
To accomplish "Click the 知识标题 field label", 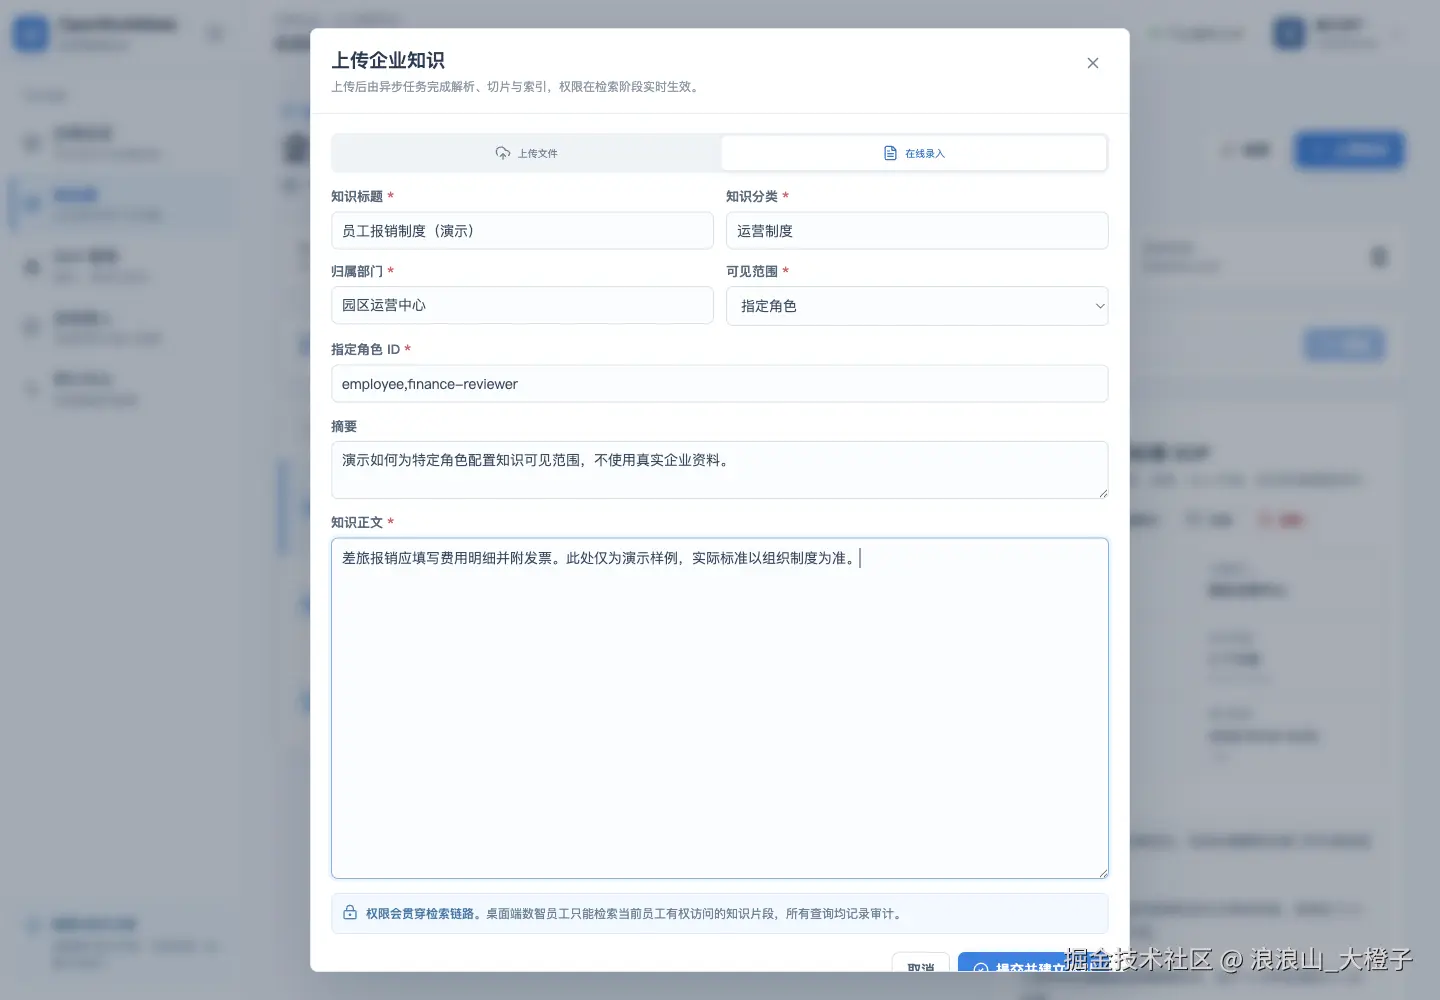I will pos(357,196).
